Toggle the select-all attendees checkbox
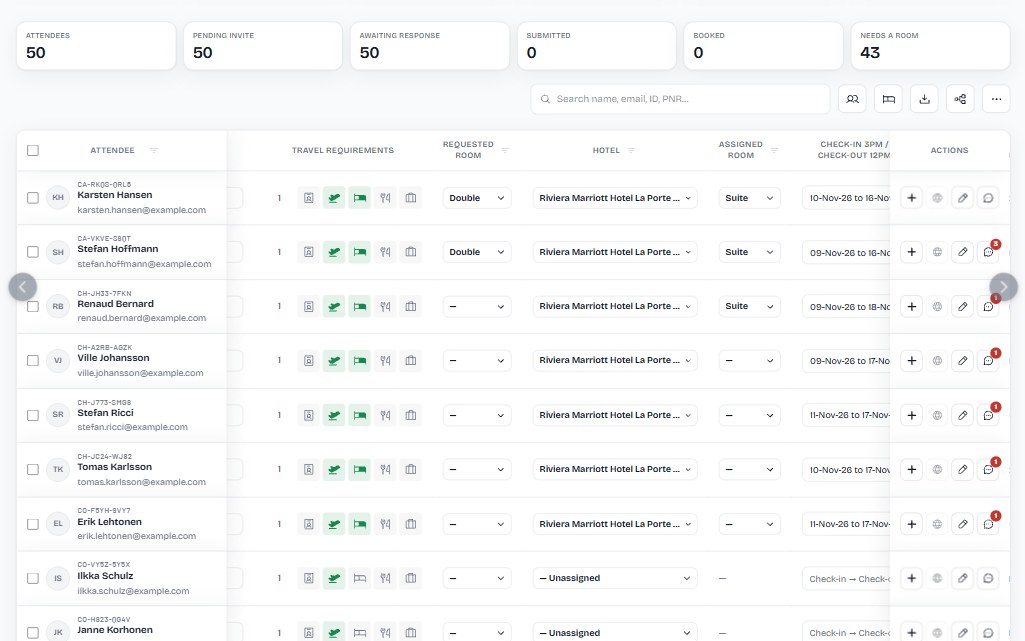The height and width of the screenshot is (641, 1025). pyautogui.click(x=33, y=150)
